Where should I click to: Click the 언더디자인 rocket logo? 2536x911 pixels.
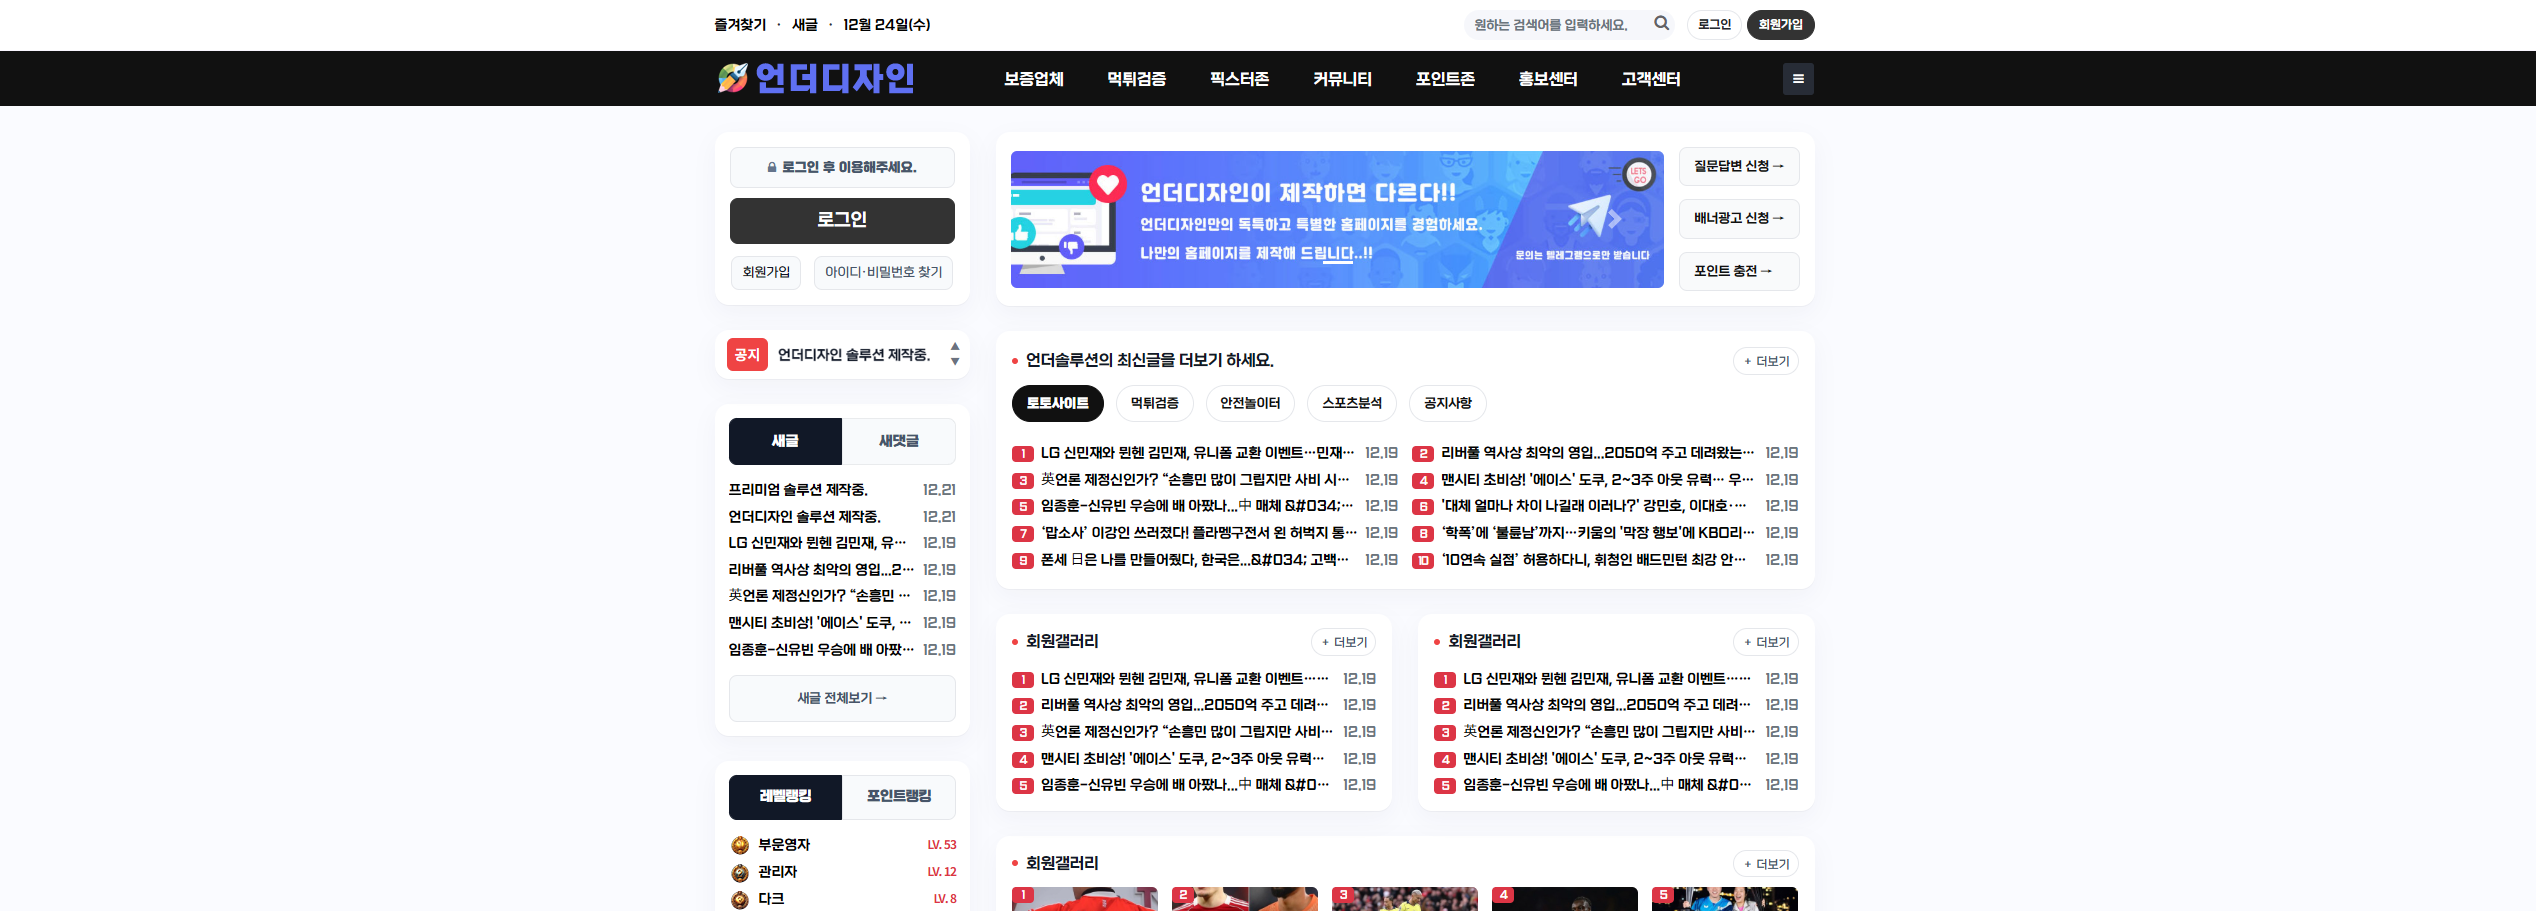pos(815,78)
